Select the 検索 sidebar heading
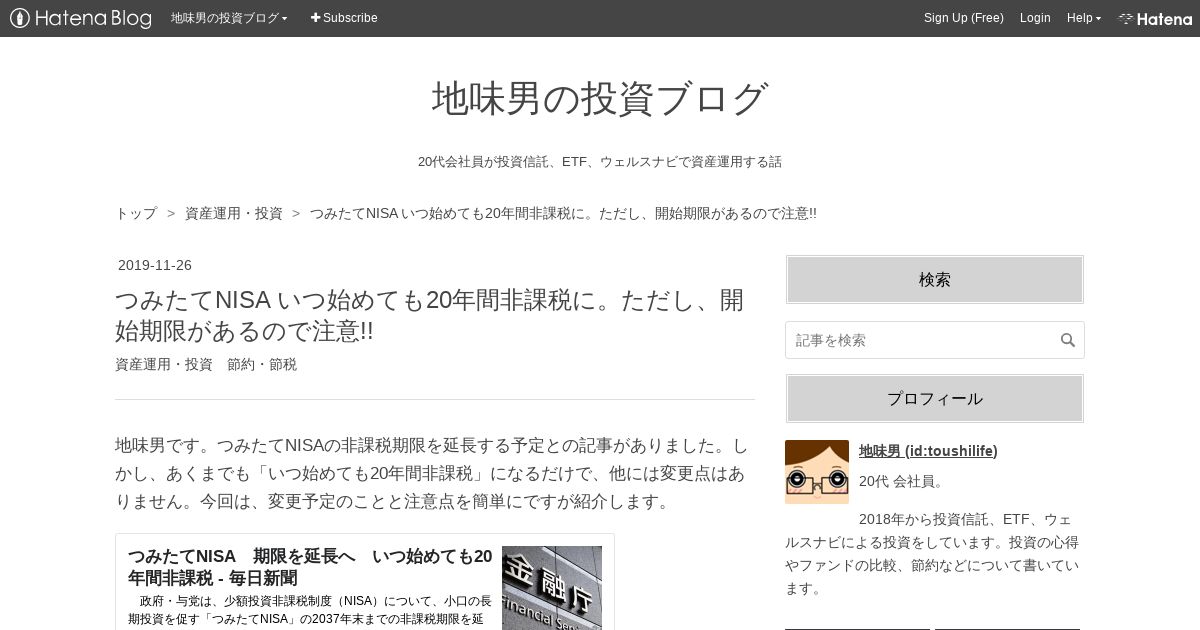This screenshot has height=630, width=1200. coord(935,279)
